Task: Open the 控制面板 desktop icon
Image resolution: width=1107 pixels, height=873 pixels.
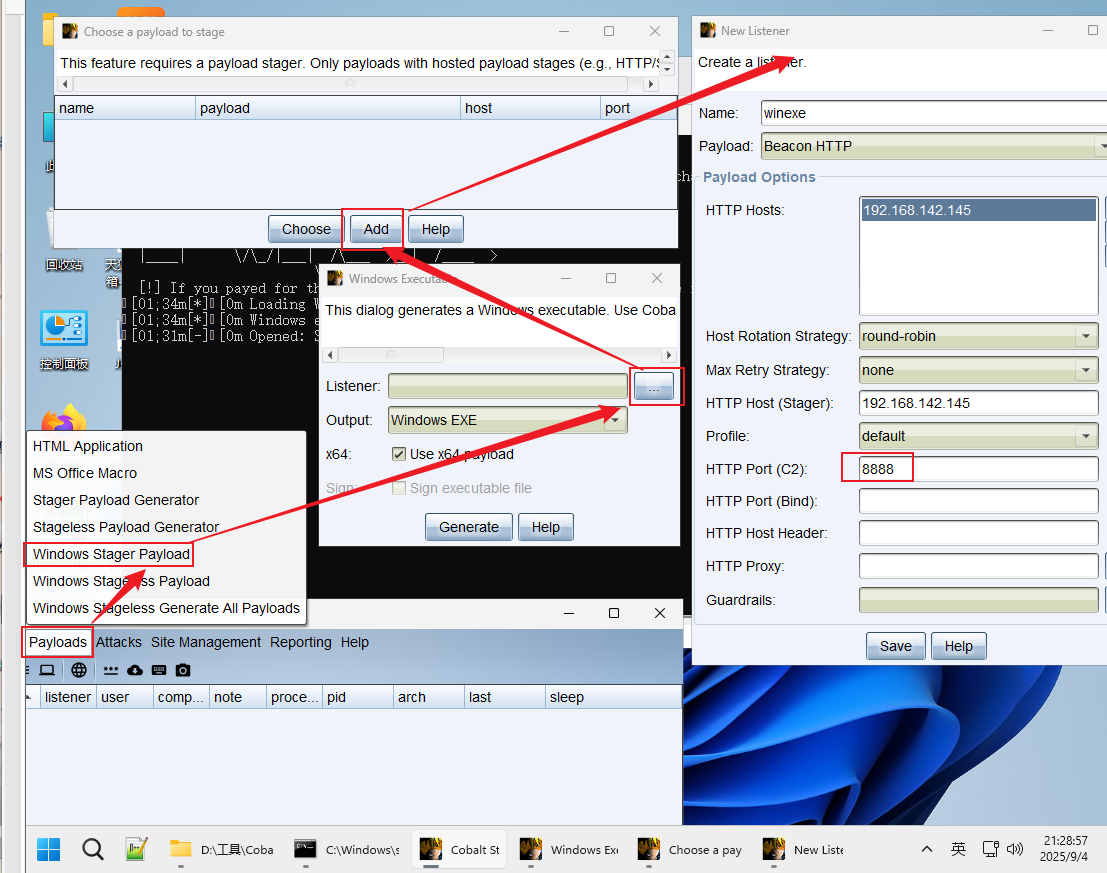Action: [x=64, y=339]
